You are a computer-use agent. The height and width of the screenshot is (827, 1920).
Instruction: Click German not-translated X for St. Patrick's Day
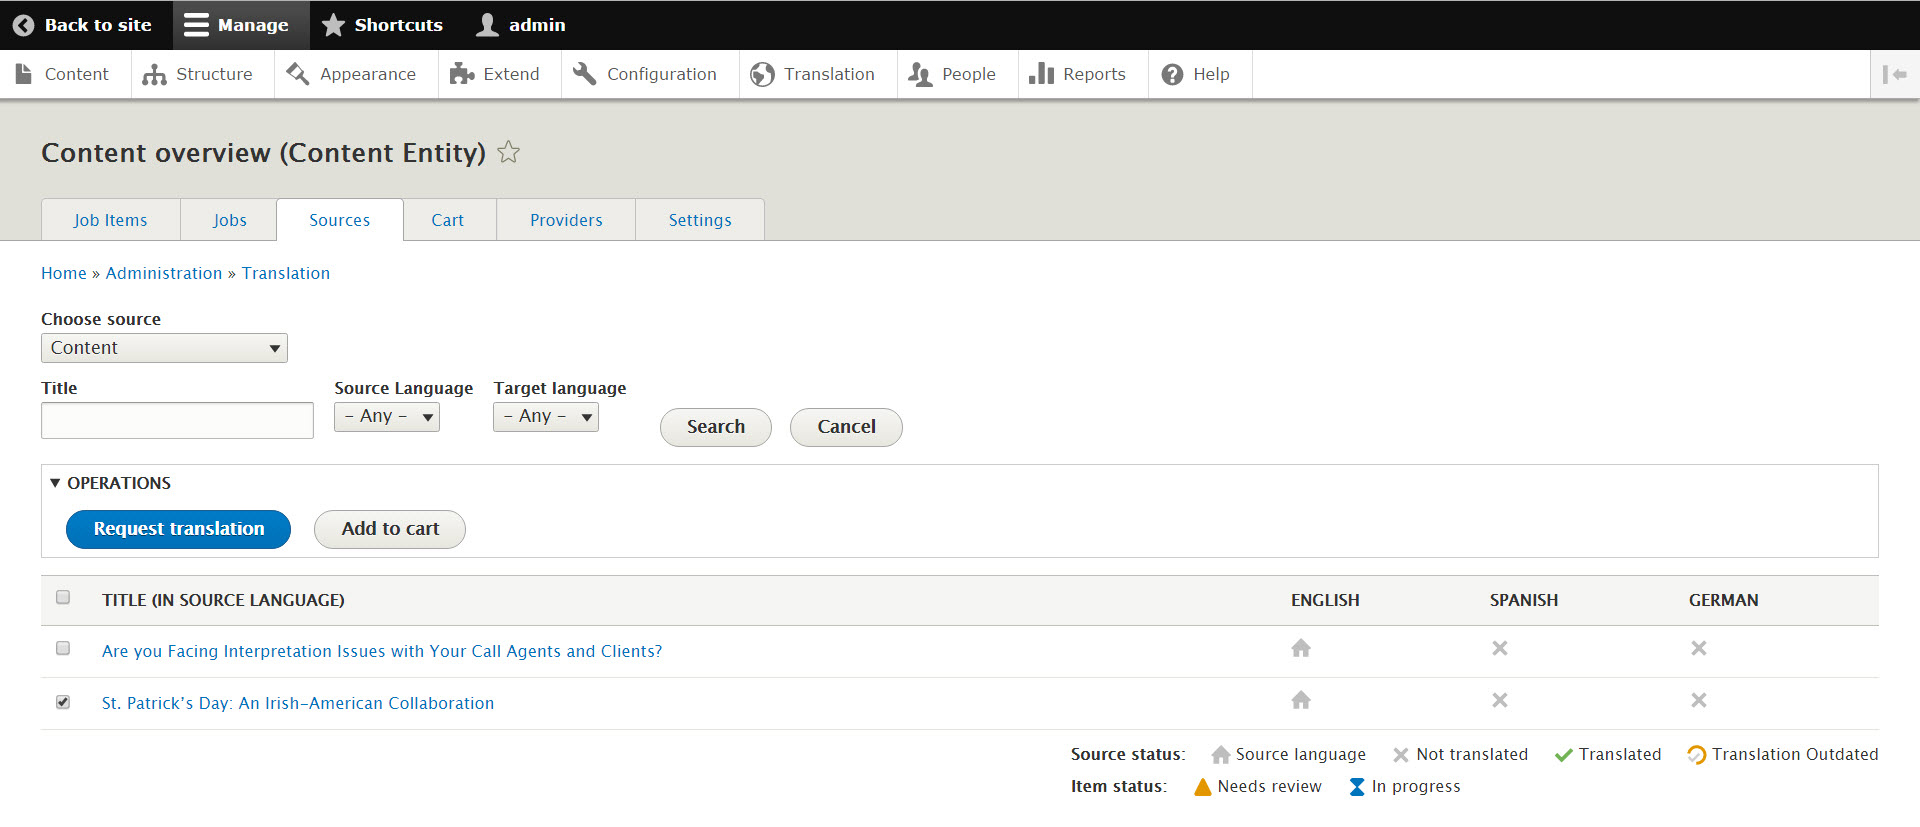[x=1699, y=700]
